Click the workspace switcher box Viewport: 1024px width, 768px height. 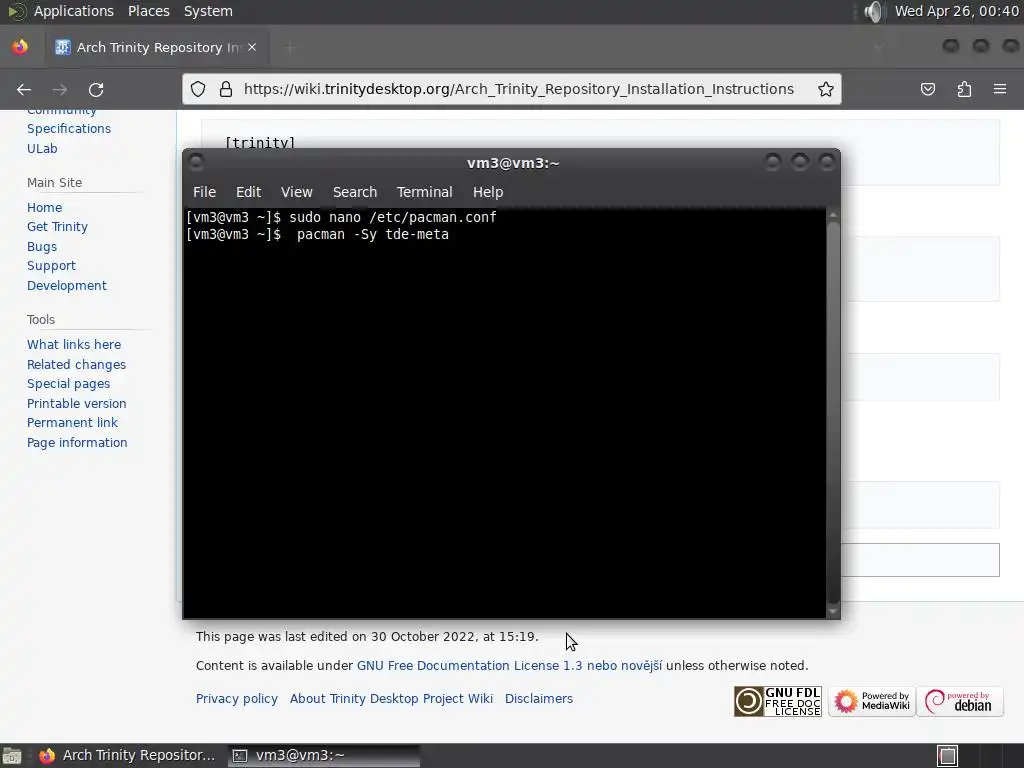947,756
